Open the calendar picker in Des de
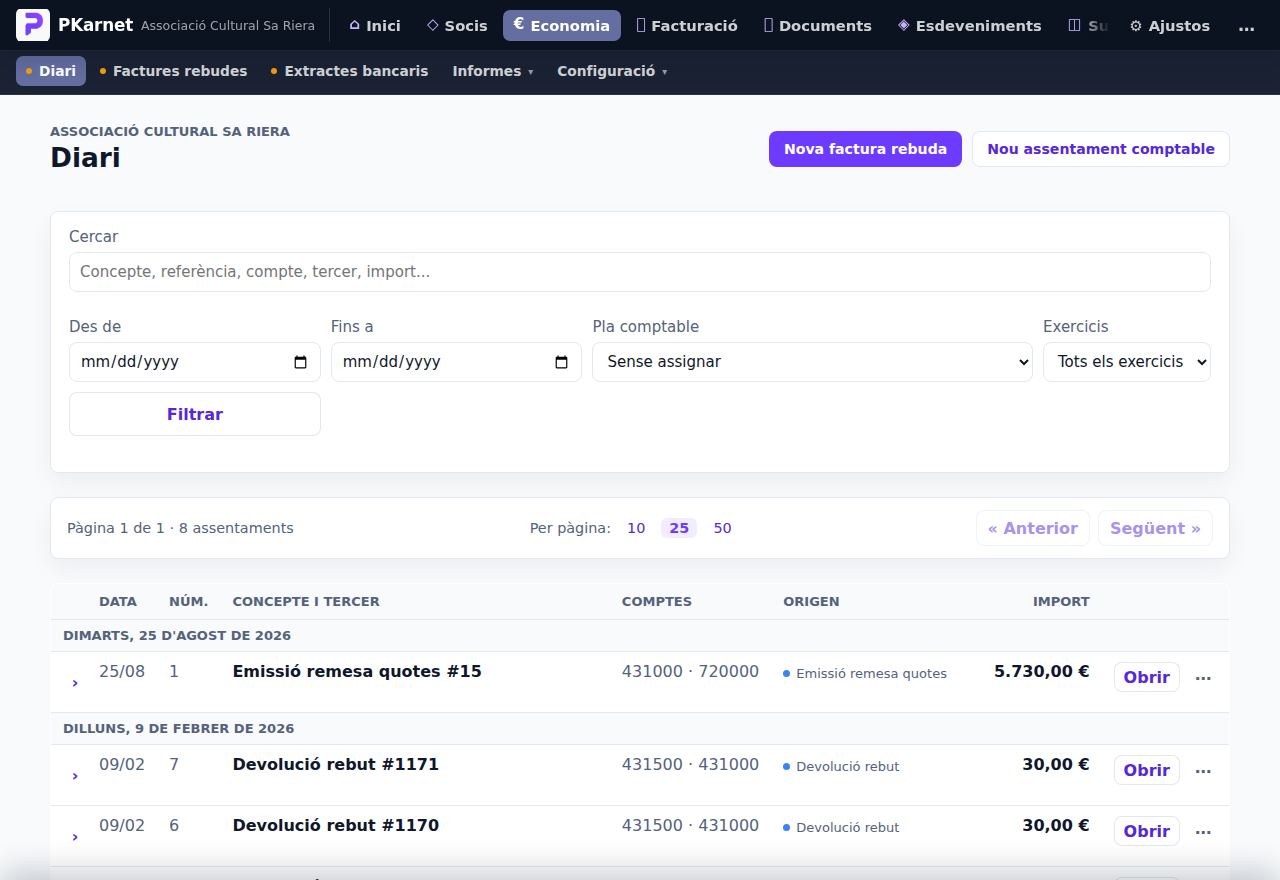This screenshot has height=880, width=1280. [300, 362]
